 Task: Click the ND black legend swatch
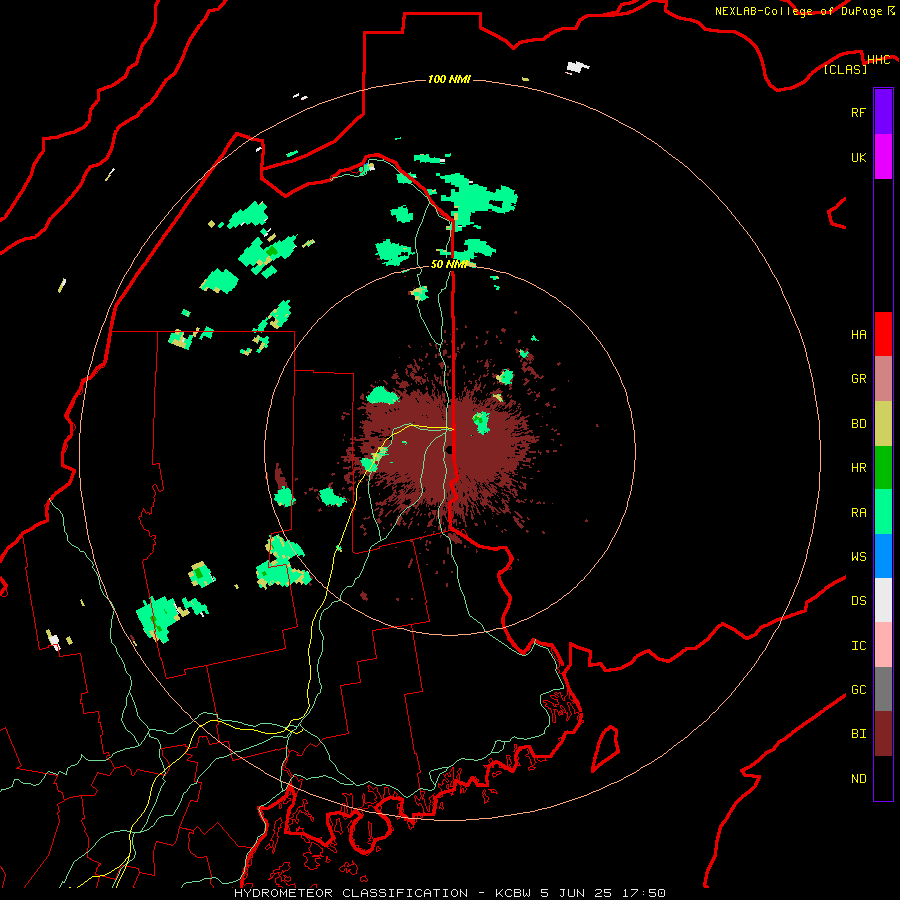tap(883, 778)
